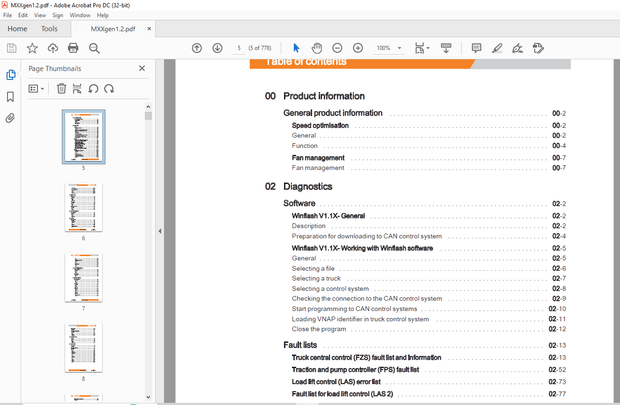Image resolution: width=620 pixels, height=405 pixels.
Task: Rotate page clockwise in thumbnails panel
Action: tap(109, 89)
